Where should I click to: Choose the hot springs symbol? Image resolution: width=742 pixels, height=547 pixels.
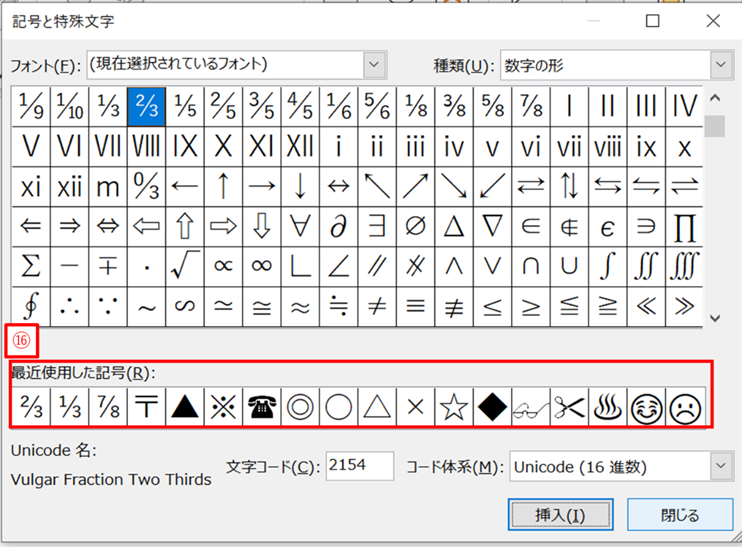click(x=607, y=408)
